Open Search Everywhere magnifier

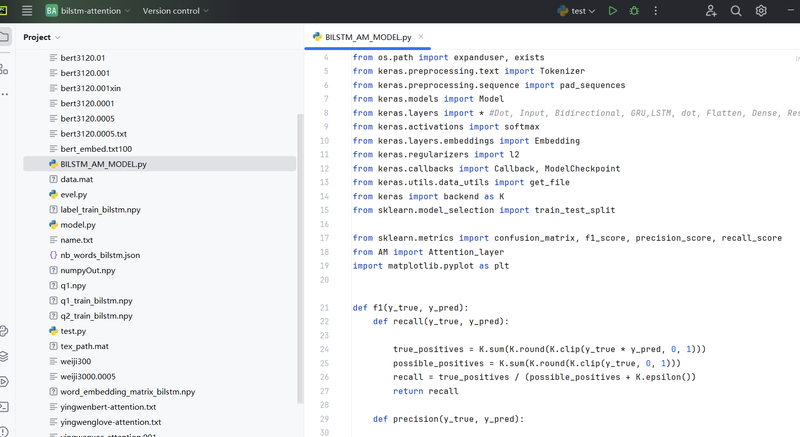(x=736, y=11)
